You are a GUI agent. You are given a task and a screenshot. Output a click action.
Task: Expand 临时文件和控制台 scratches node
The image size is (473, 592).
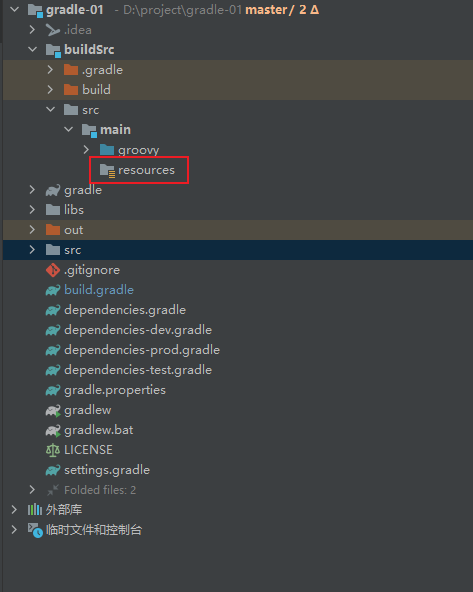pyautogui.click(x=14, y=530)
